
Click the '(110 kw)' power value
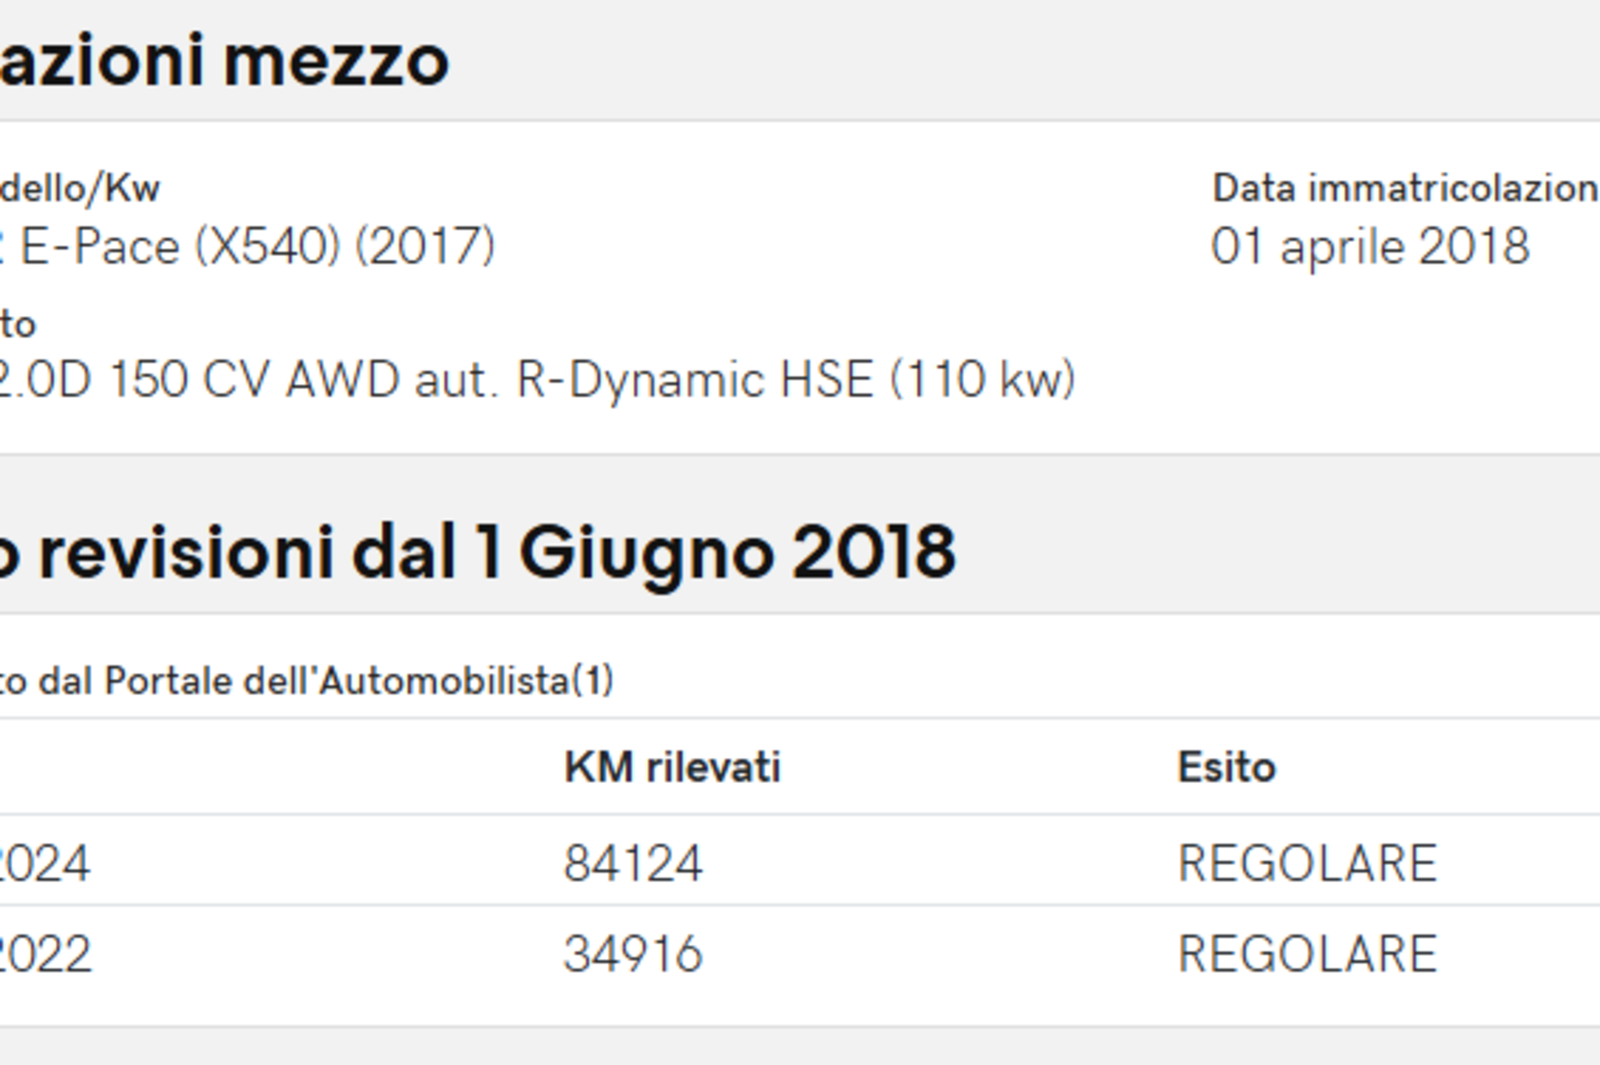982,380
